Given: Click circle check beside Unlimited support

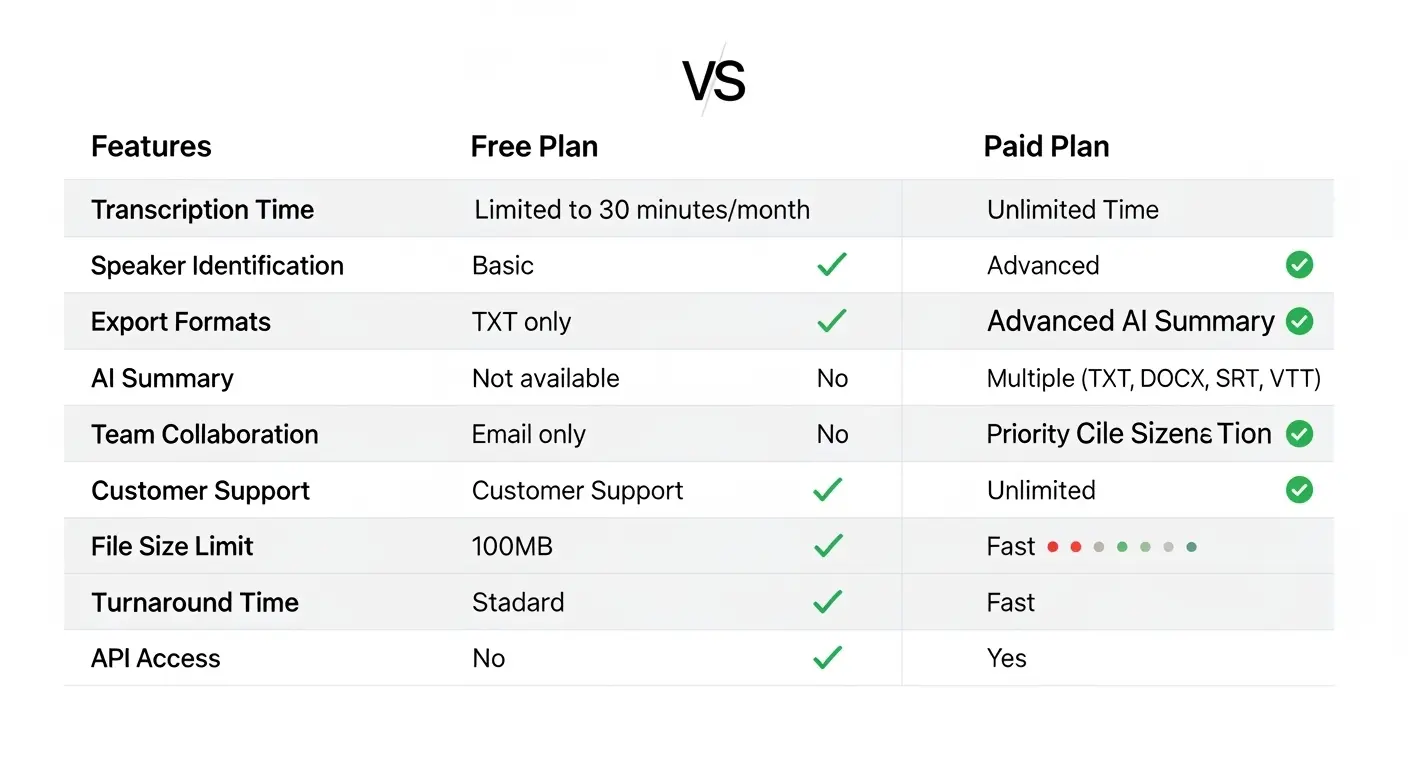Looking at the screenshot, I should pos(1299,490).
